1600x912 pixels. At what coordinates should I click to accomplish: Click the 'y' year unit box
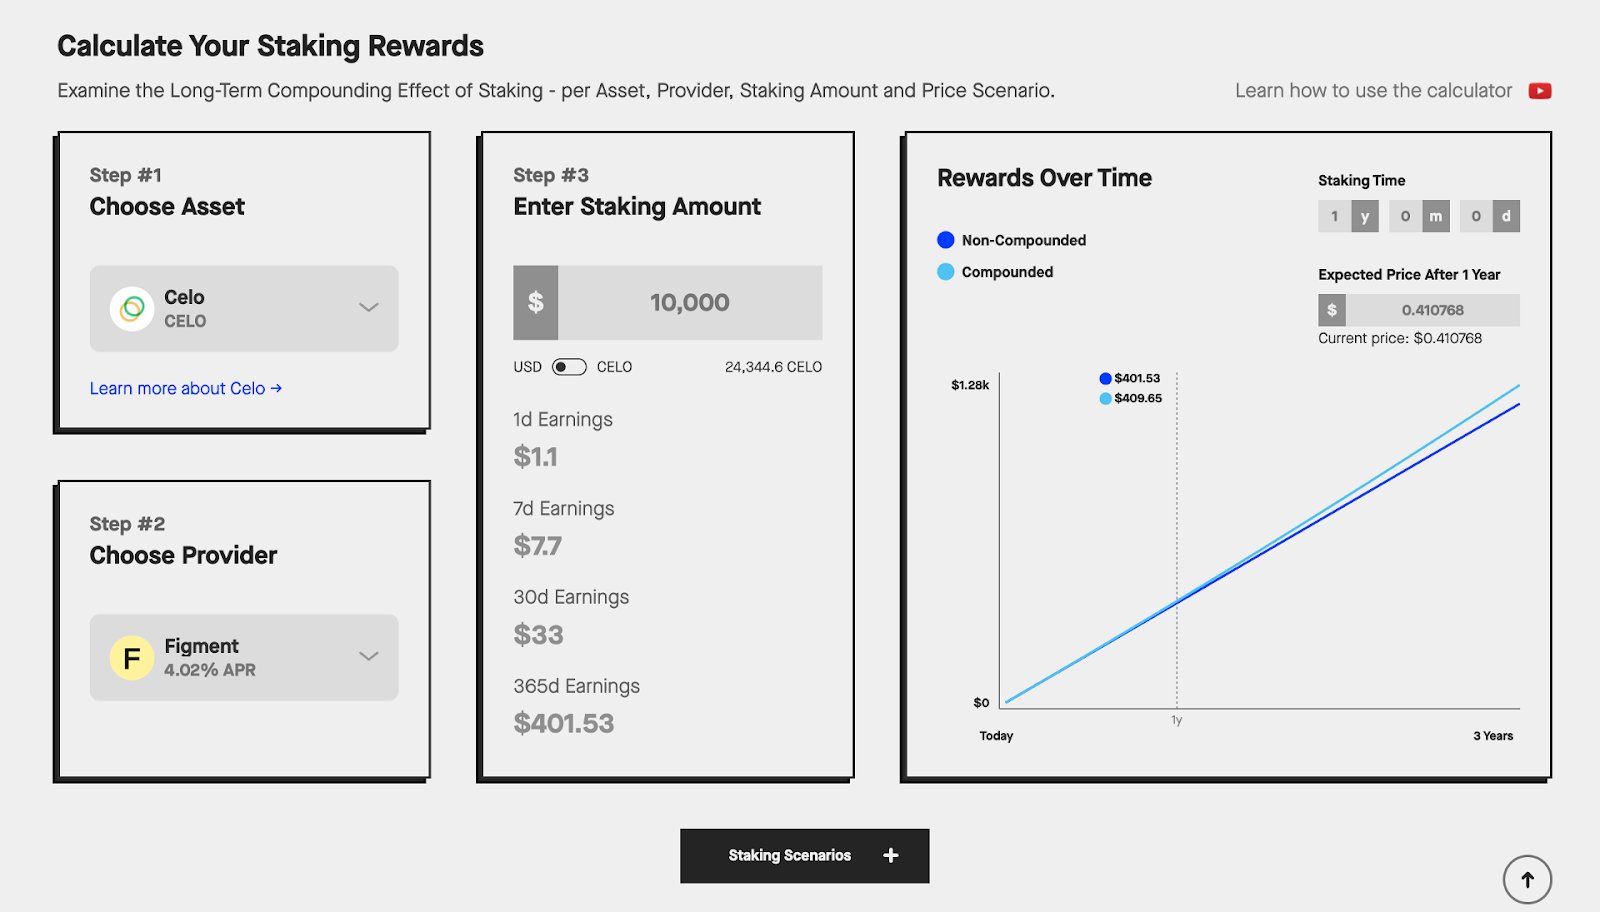1365,216
